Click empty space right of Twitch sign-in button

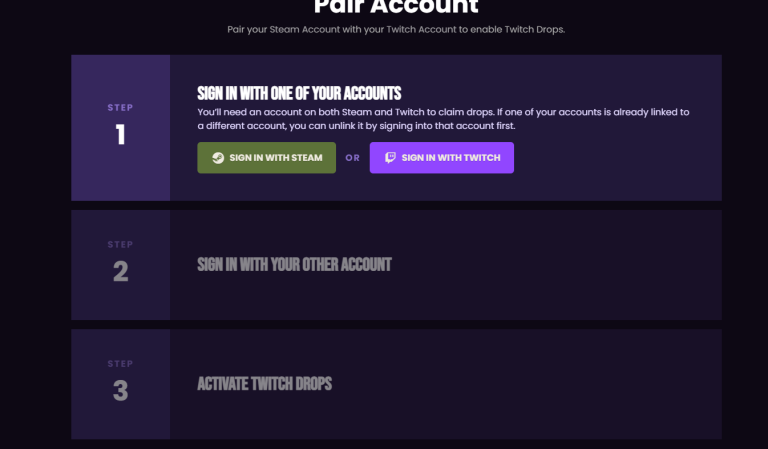pyautogui.click(x=610, y=158)
